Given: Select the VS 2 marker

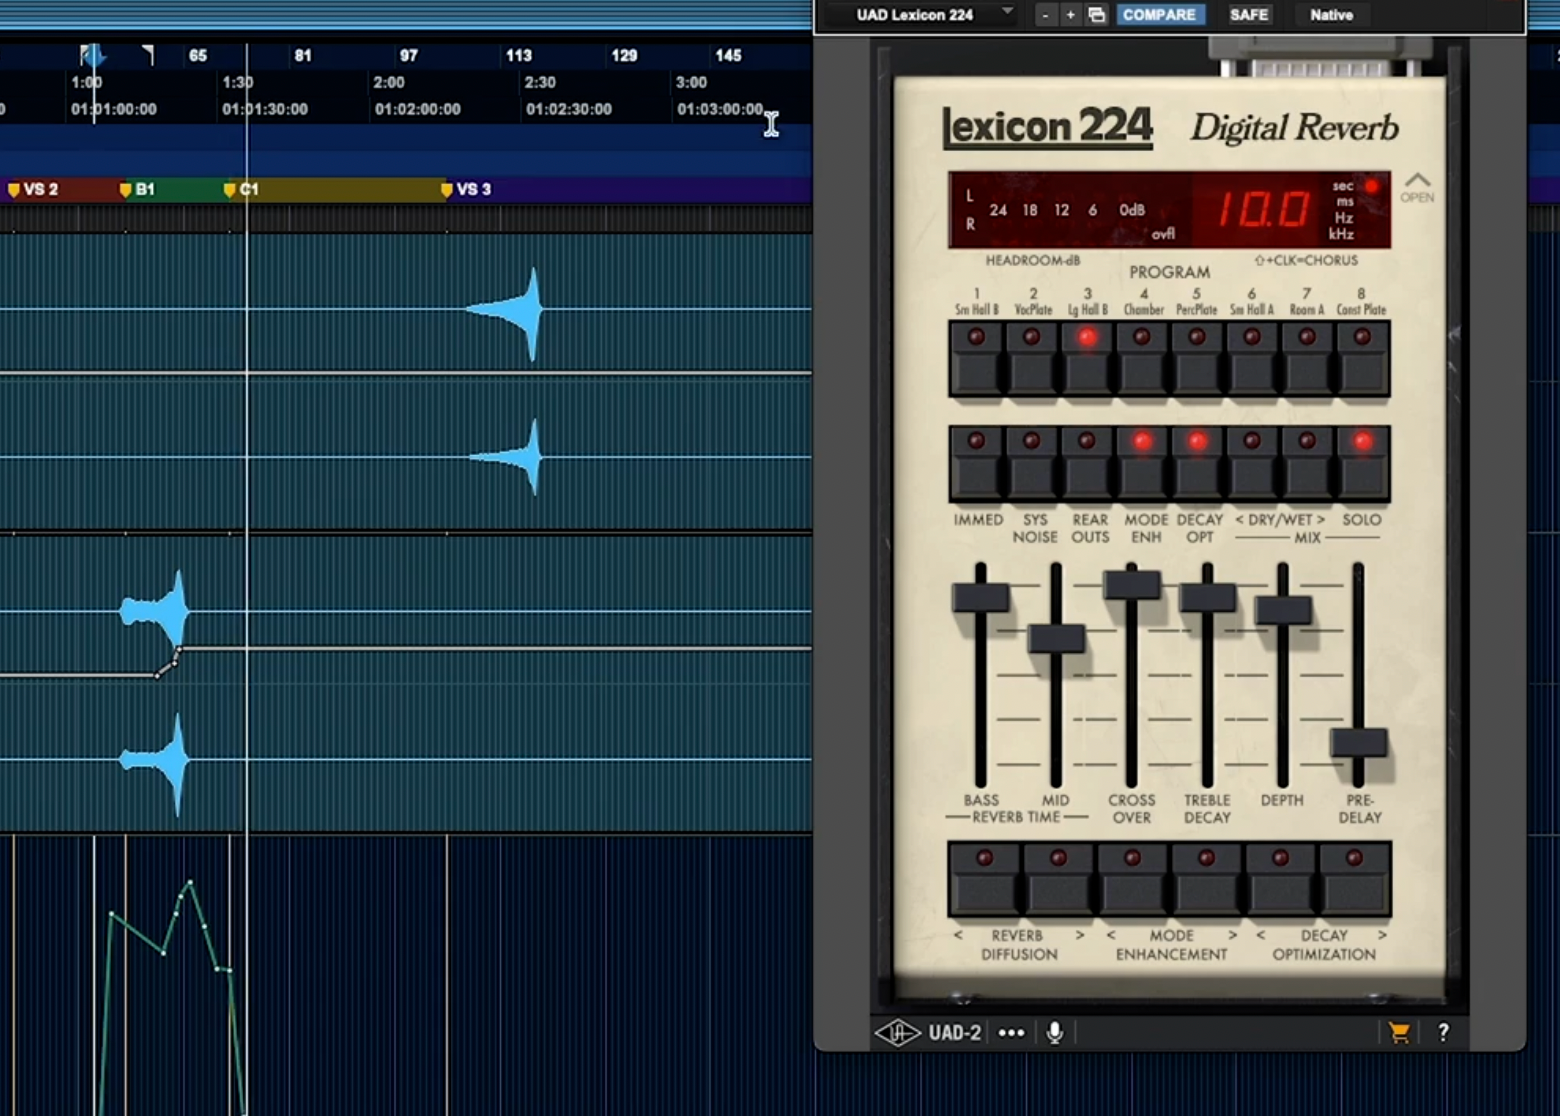Looking at the screenshot, I should [x=33, y=189].
